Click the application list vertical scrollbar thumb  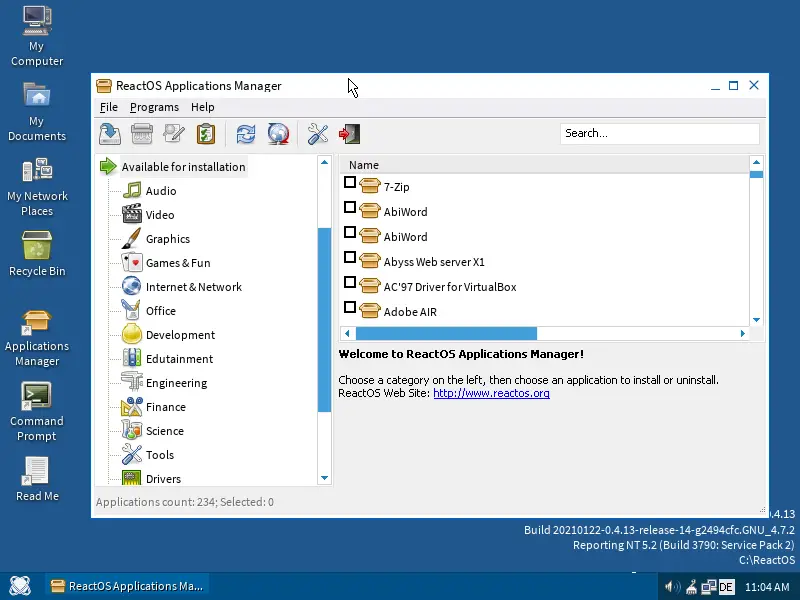click(757, 174)
